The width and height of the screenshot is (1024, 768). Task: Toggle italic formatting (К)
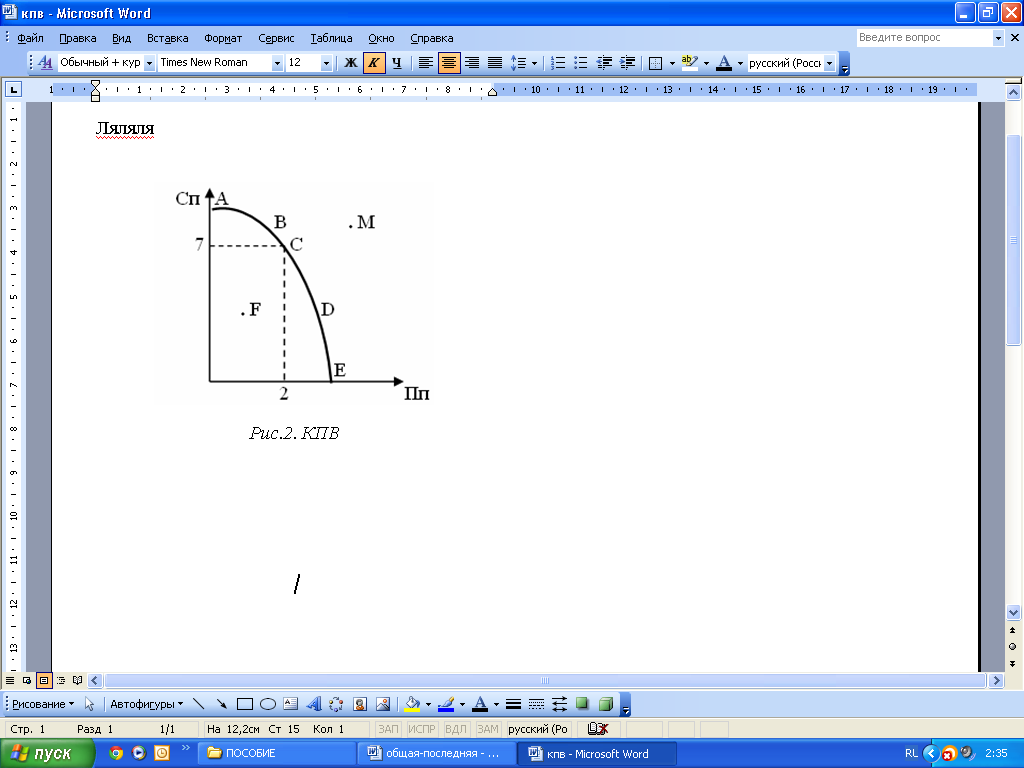click(x=374, y=63)
